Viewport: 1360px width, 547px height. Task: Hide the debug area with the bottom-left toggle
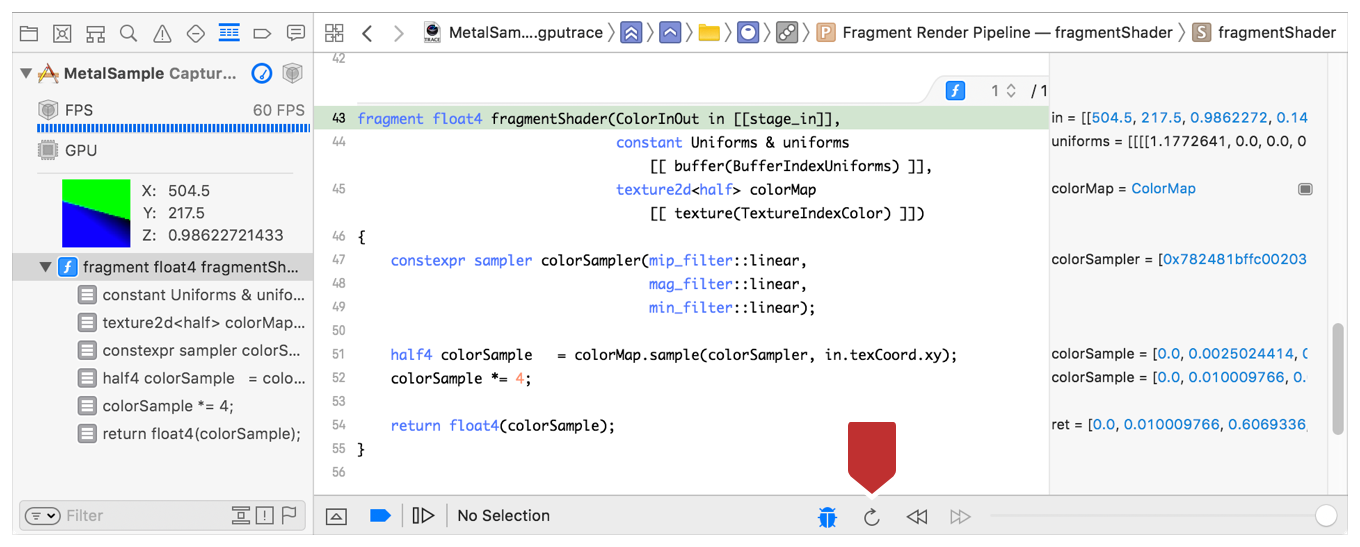pos(337,516)
